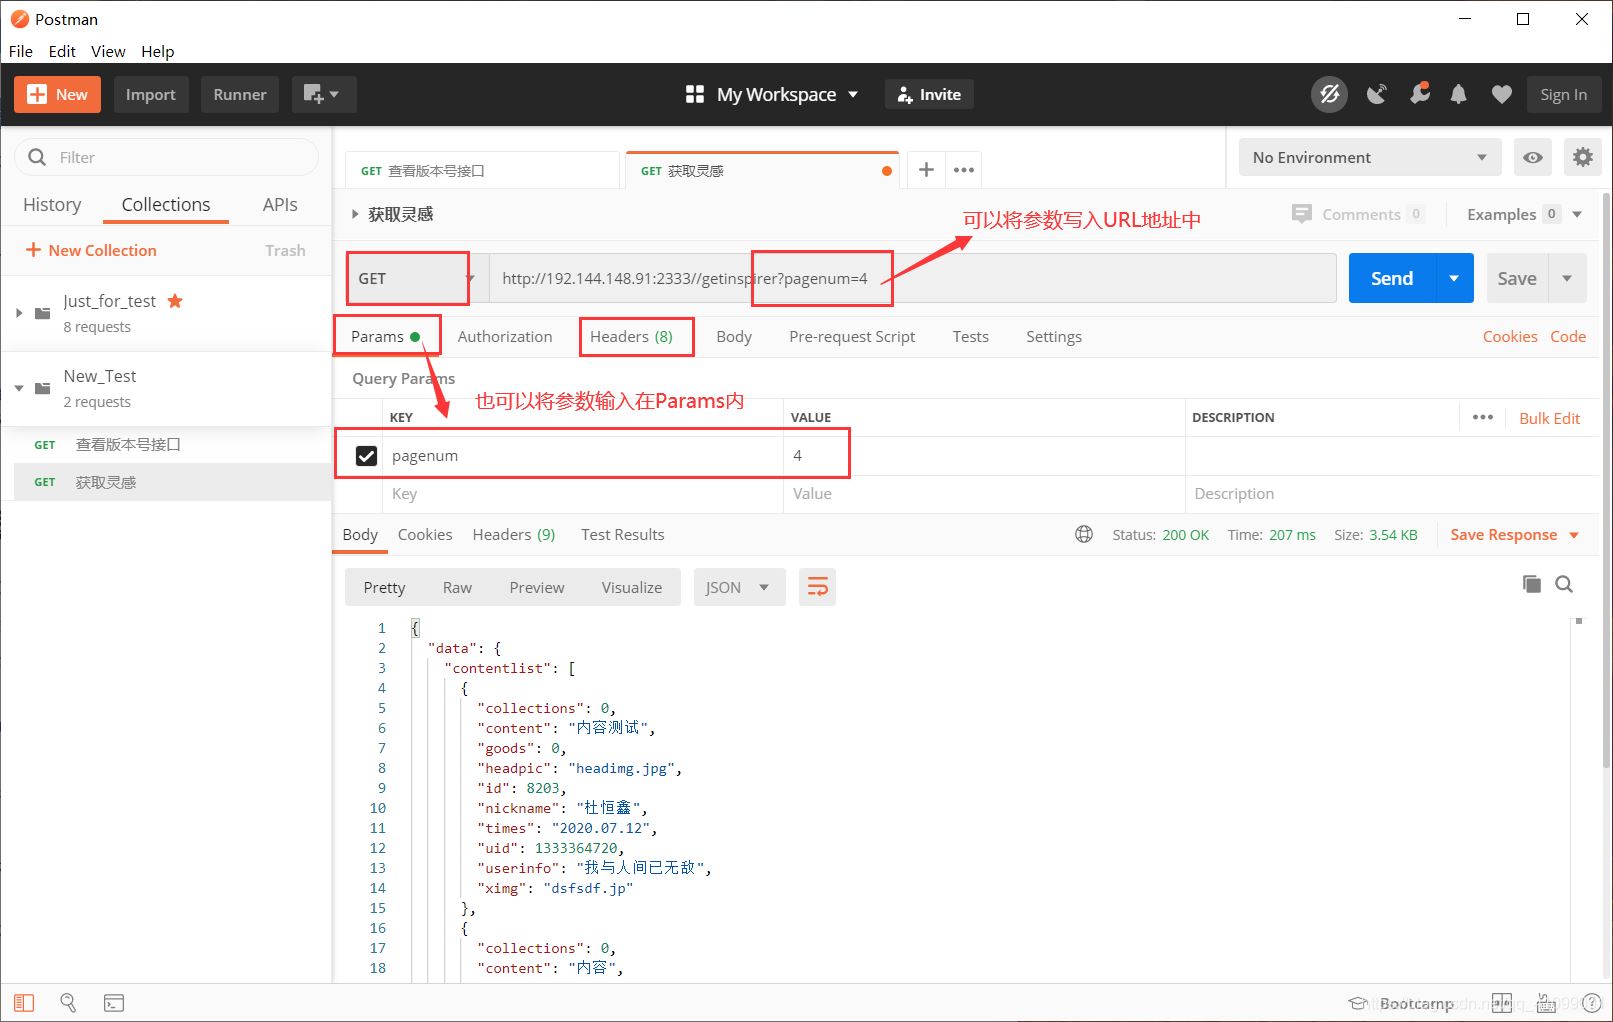Open the three-dots menu in params header

pyautogui.click(x=1483, y=417)
